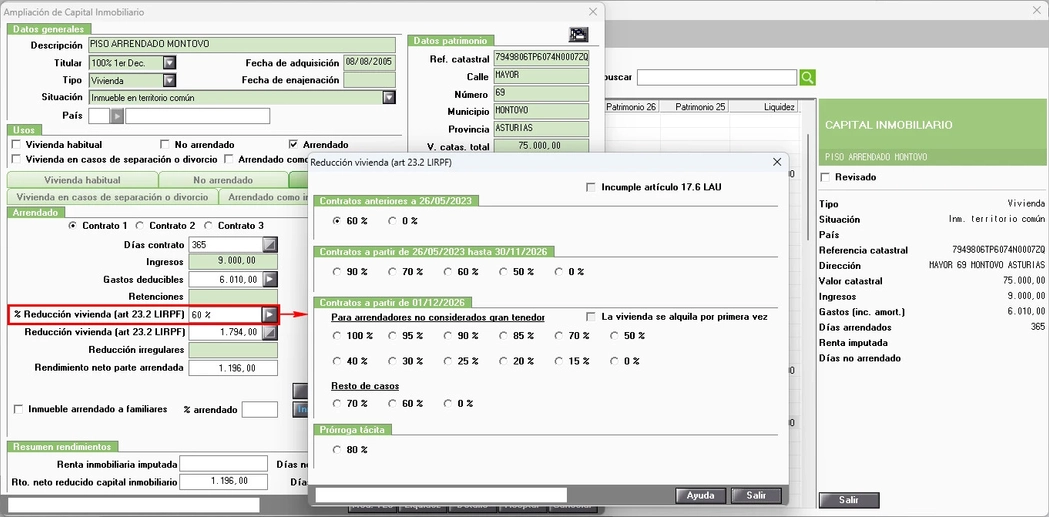Select 25 % reduction option
Screen dimensions: 1049x517
pyautogui.click(x=448, y=361)
